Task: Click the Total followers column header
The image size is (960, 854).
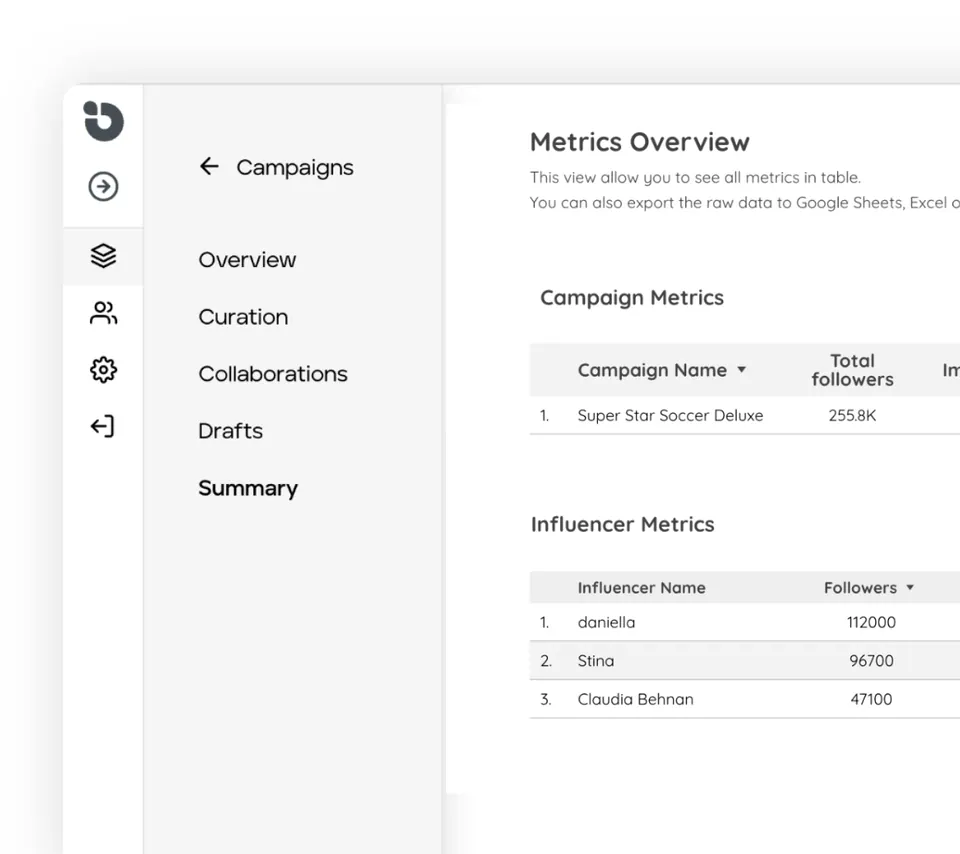Action: click(x=852, y=370)
